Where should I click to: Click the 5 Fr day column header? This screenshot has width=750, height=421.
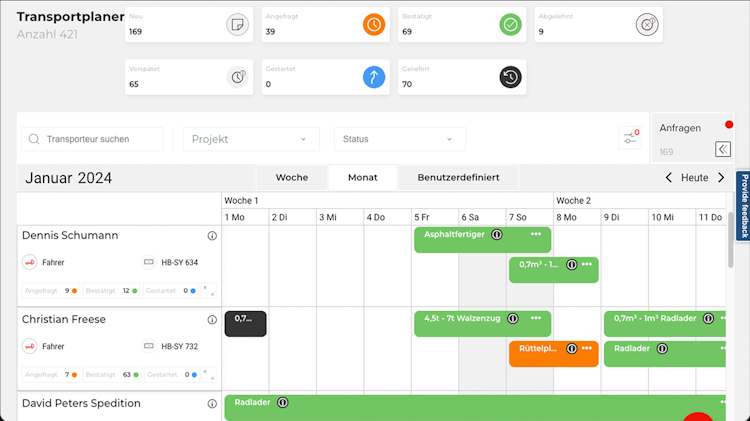tap(434, 217)
